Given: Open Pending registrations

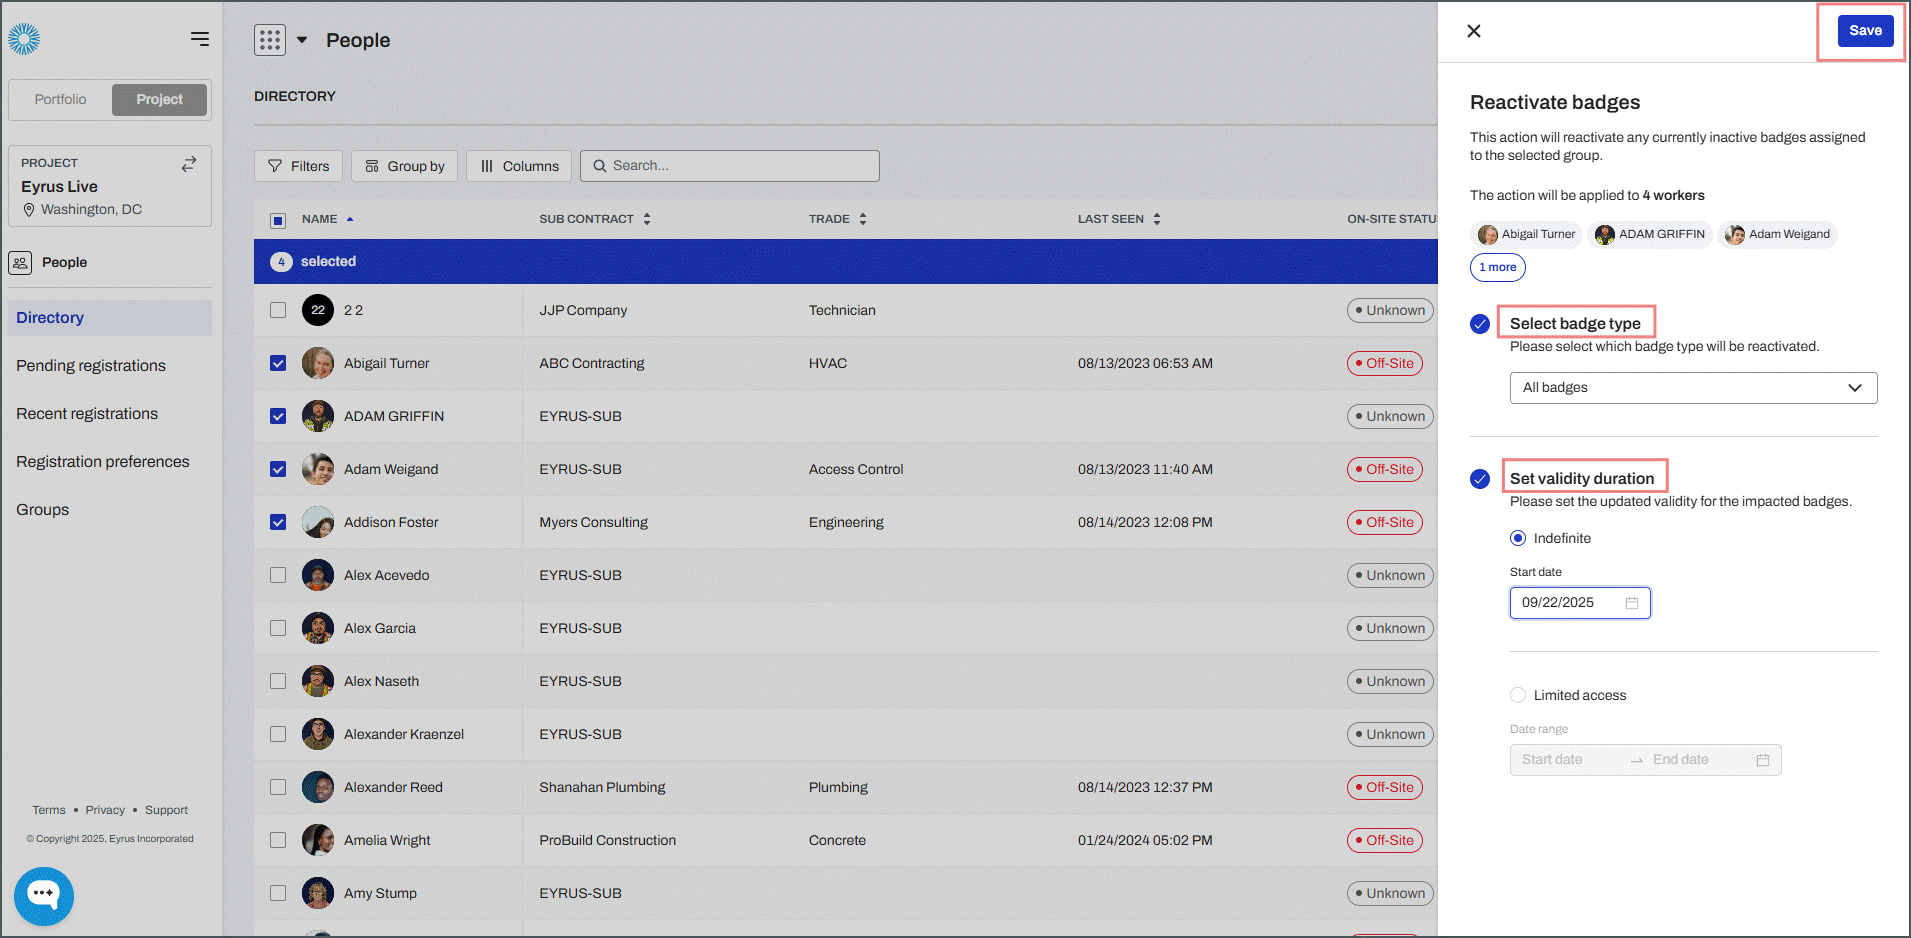Looking at the screenshot, I should coord(91,366).
